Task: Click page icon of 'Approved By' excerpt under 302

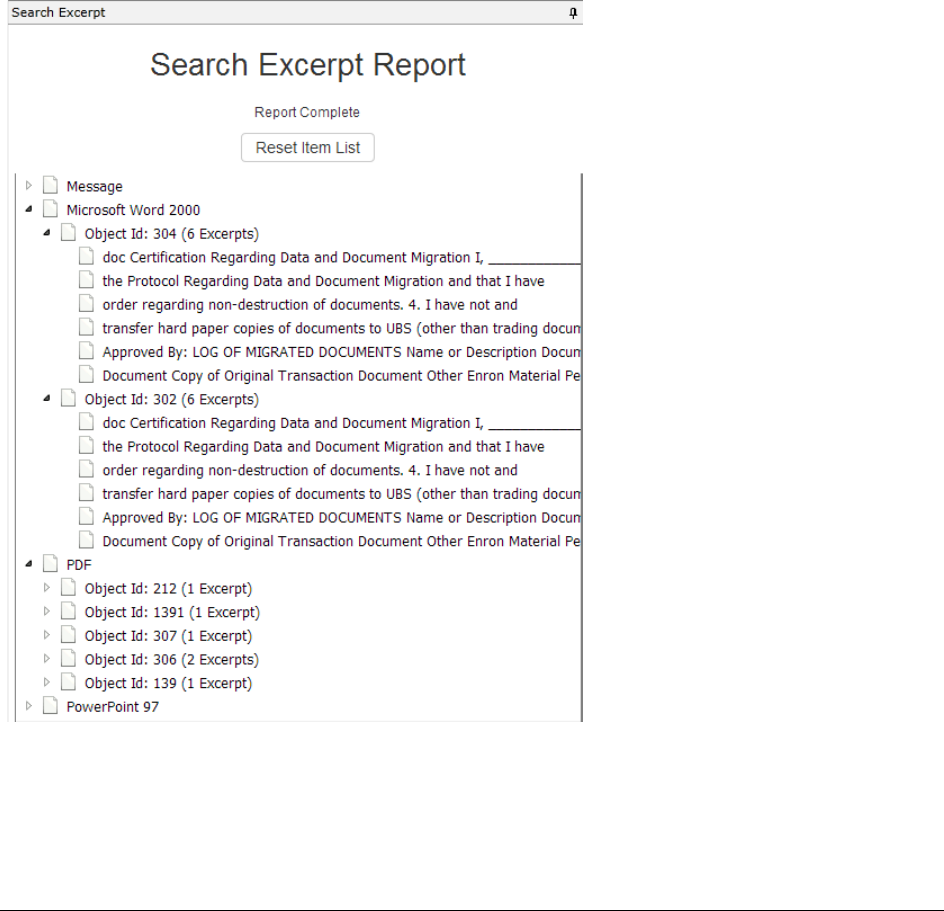Action: pyautogui.click(x=87, y=517)
